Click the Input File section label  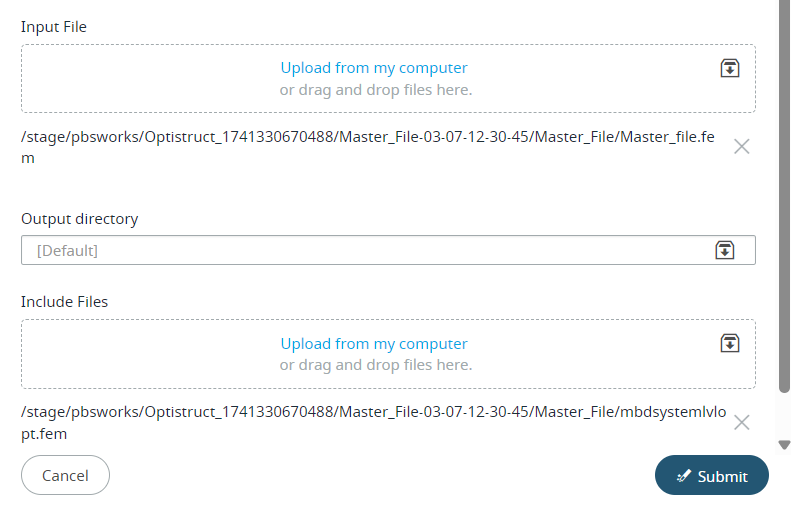(54, 27)
